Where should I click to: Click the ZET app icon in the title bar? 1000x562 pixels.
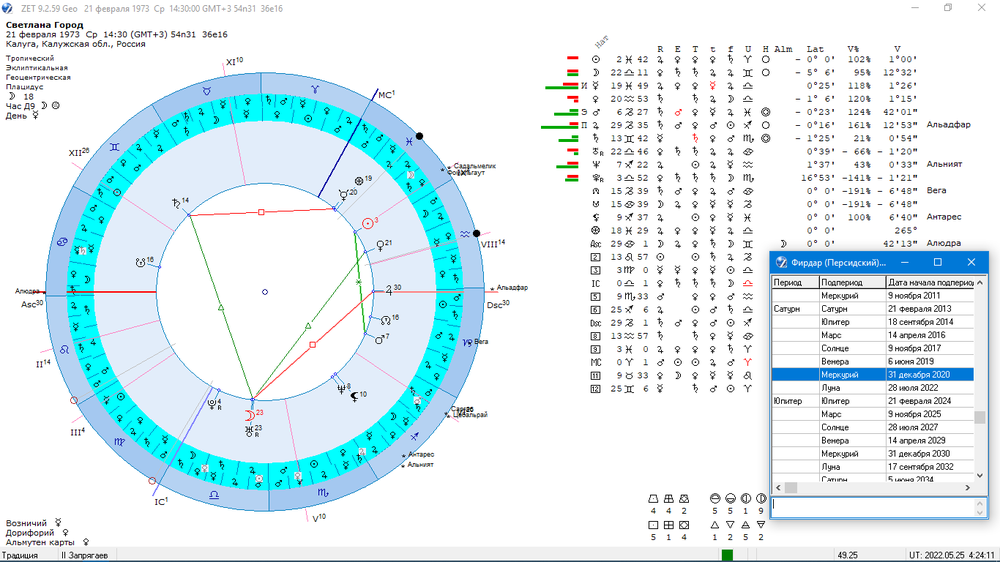(x=7, y=8)
